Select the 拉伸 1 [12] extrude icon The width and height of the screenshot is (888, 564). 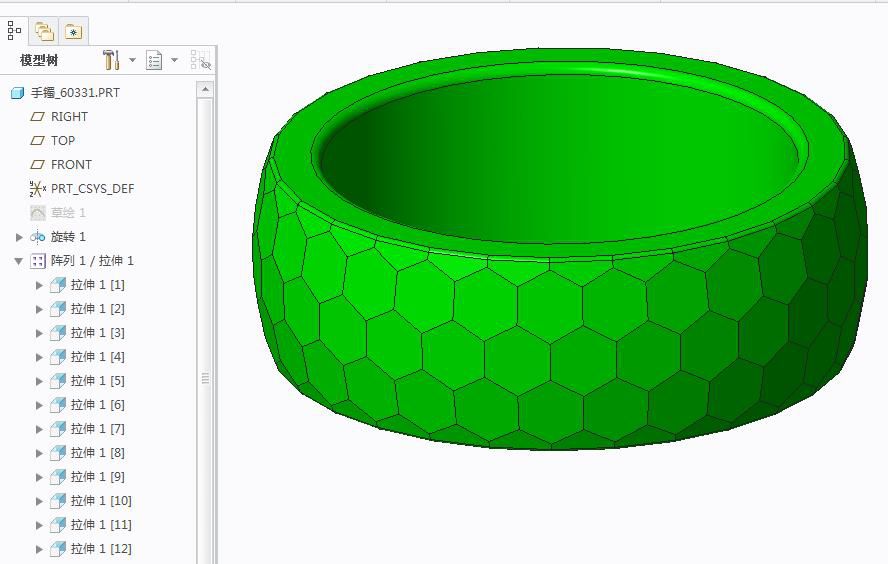58,549
